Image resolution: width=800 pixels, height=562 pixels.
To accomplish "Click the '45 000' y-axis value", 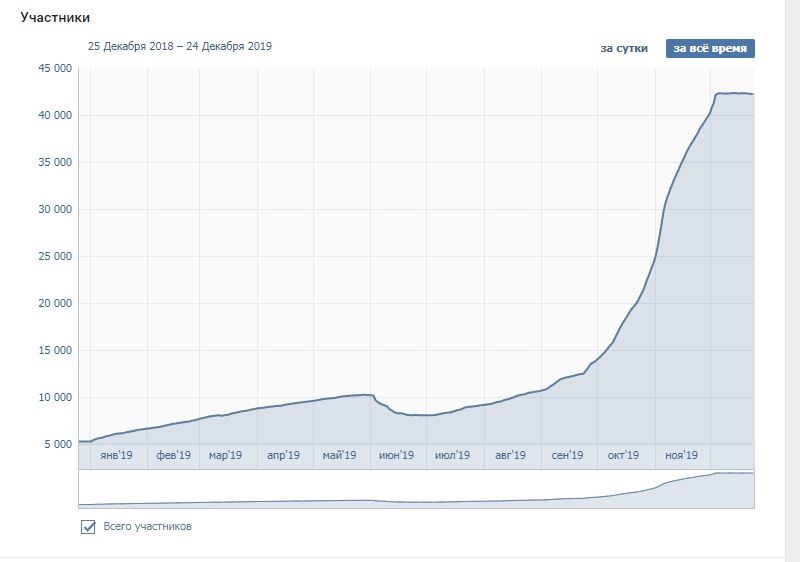I will (x=55, y=68).
